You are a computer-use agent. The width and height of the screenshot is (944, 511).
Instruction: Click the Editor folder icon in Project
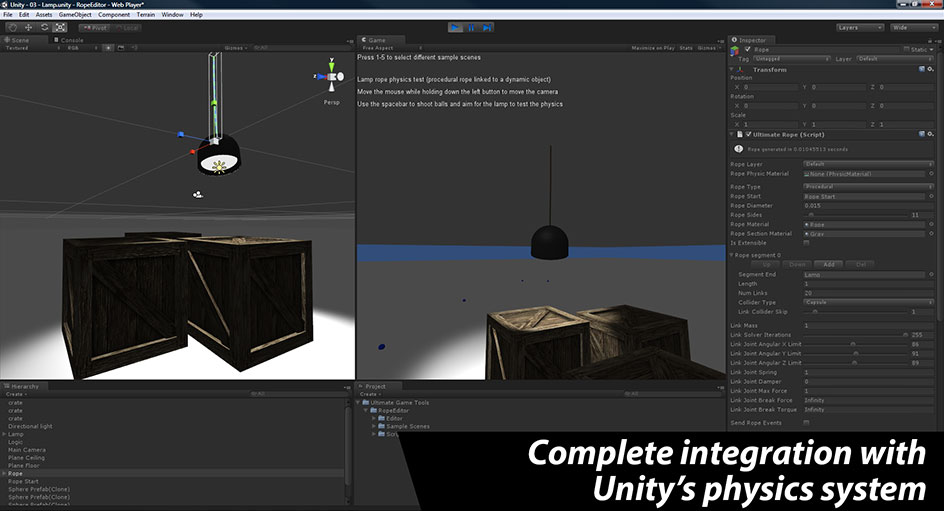pos(382,418)
